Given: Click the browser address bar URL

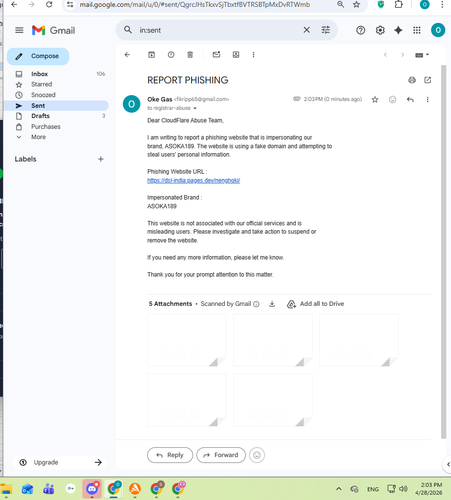Looking at the screenshot, I should (195, 5).
